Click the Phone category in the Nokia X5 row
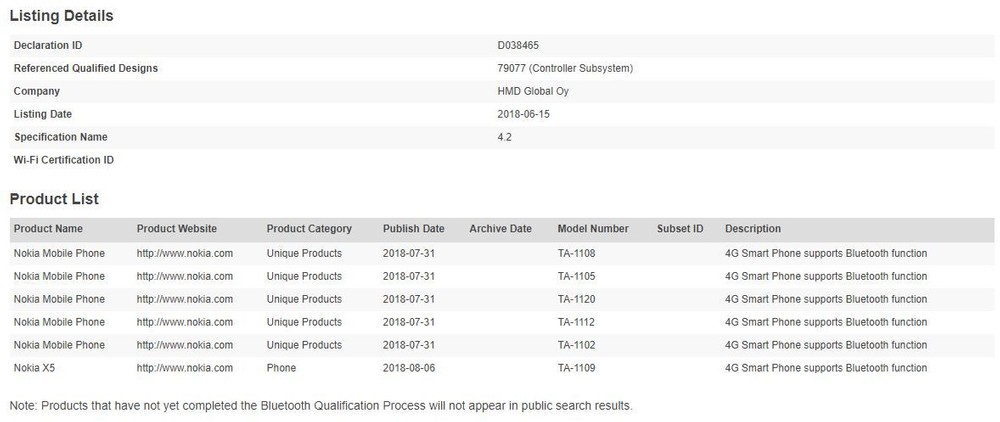Image resolution: width=1000 pixels, height=422 pixels. (281, 368)
